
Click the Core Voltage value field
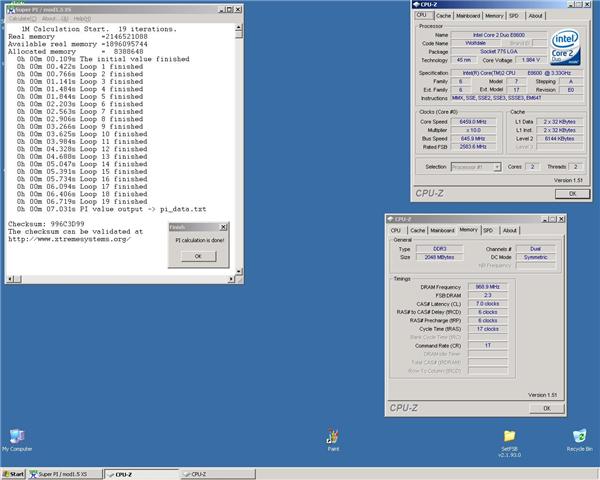[x=531, y=60]
